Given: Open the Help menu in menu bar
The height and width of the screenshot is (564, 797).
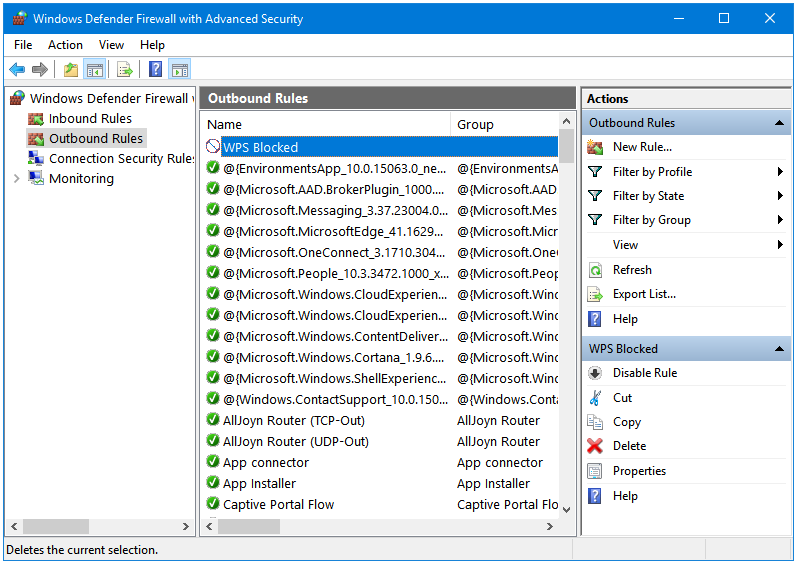Looking at the screenshot, I should [x=152, y=45].
